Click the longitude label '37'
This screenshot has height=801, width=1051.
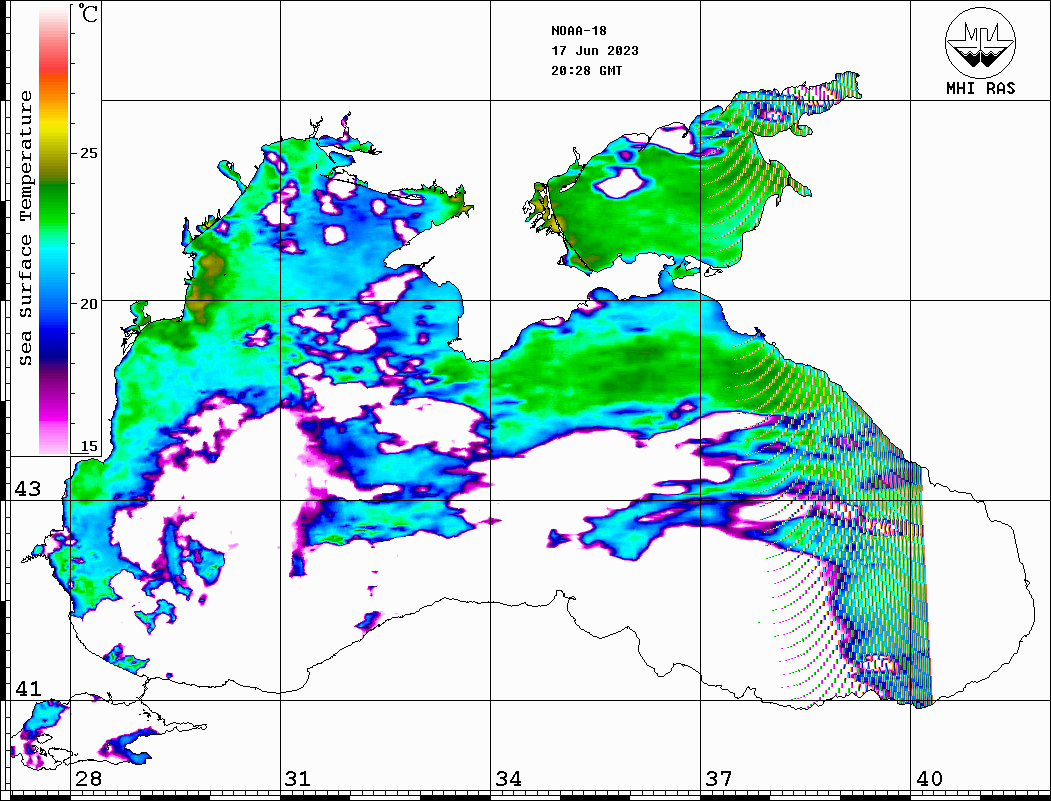point(719,778)
